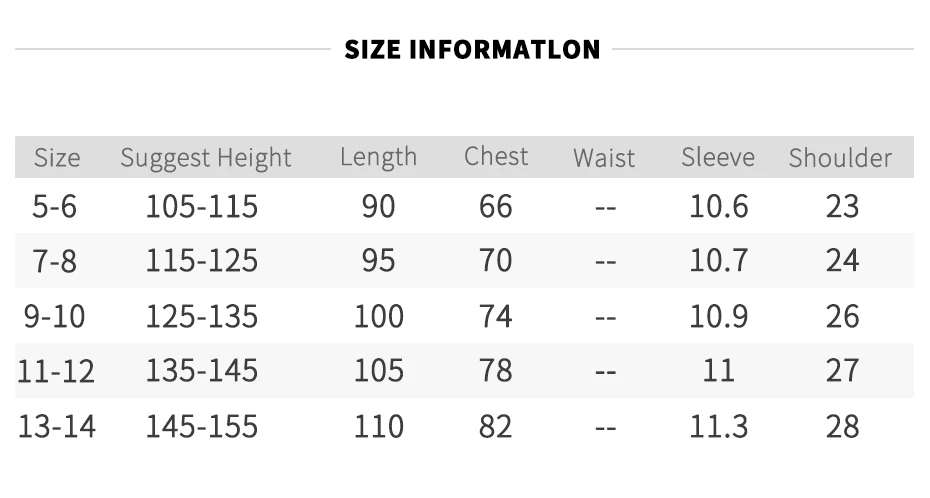Screen dimensions: 930x498
Task: Click the SIZE INFORMATLON heading
Action: point(472,50)
